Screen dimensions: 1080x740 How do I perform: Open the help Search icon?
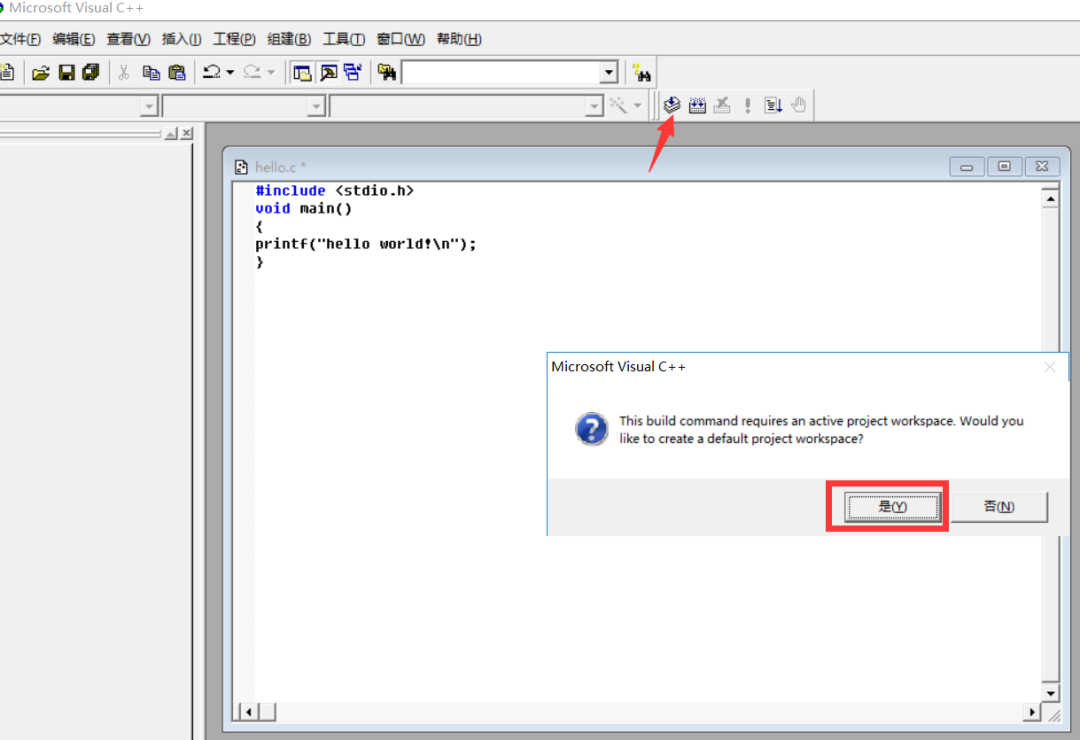coord(641,72)
